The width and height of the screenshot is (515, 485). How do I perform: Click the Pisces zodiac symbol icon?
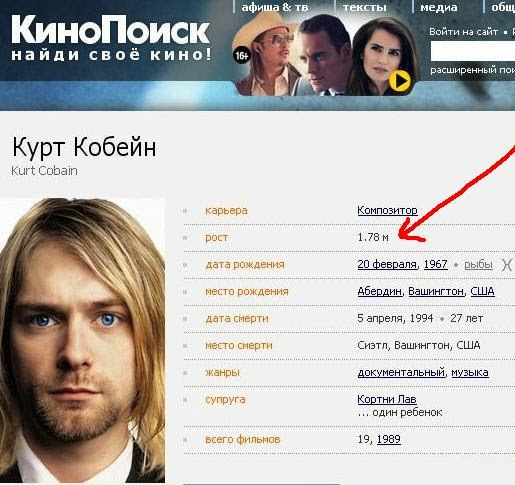click(x=508, y=265)
